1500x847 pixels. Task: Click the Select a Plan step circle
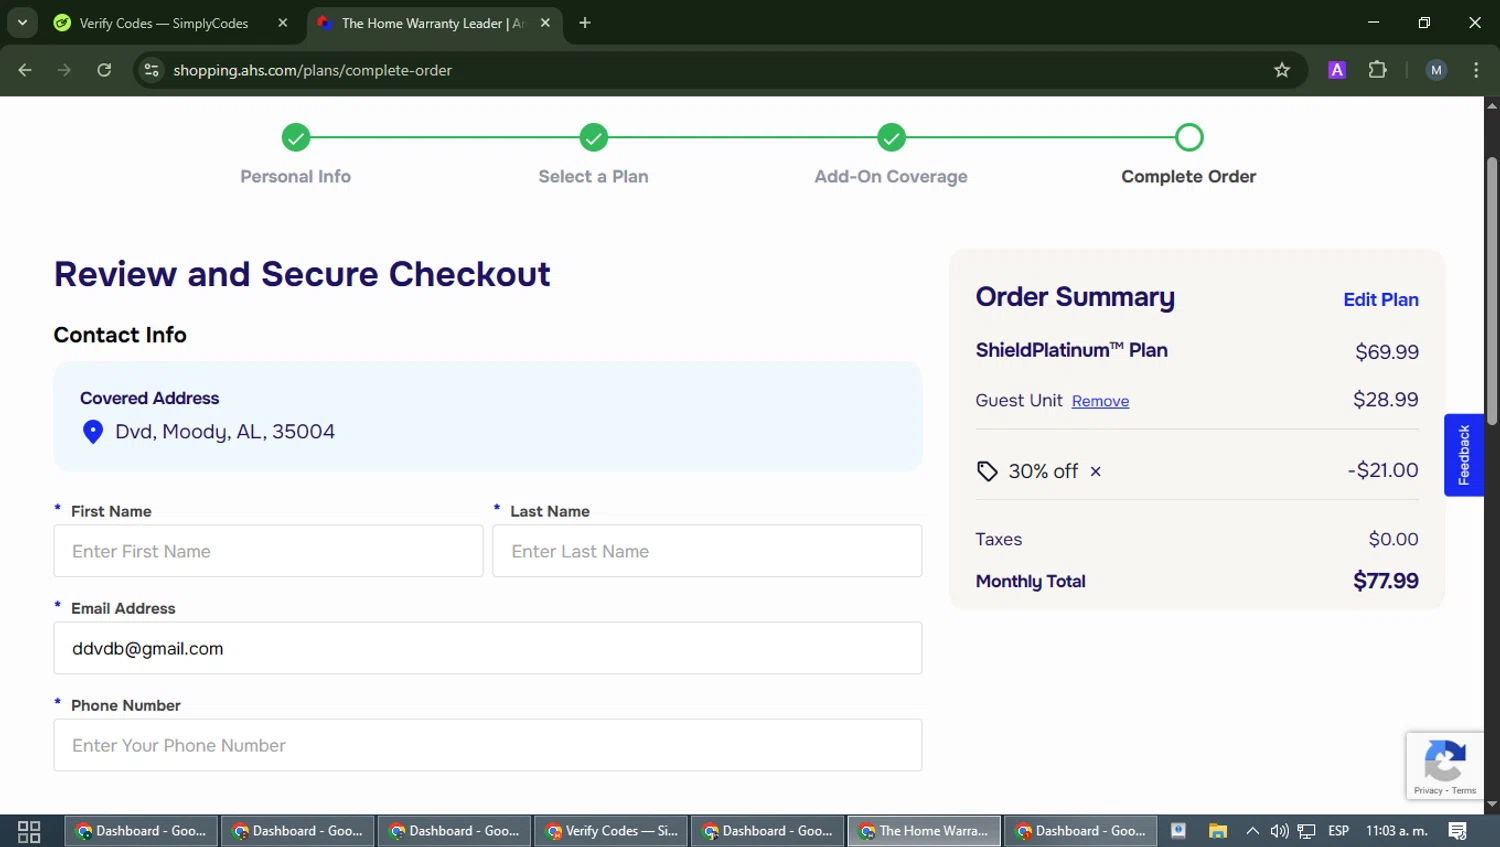point(593,137)
